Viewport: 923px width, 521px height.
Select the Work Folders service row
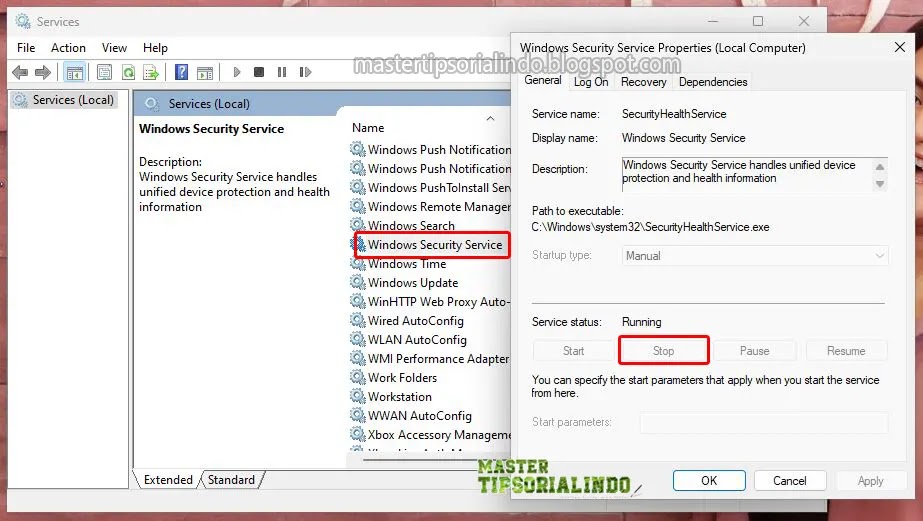tap(431, 377)
